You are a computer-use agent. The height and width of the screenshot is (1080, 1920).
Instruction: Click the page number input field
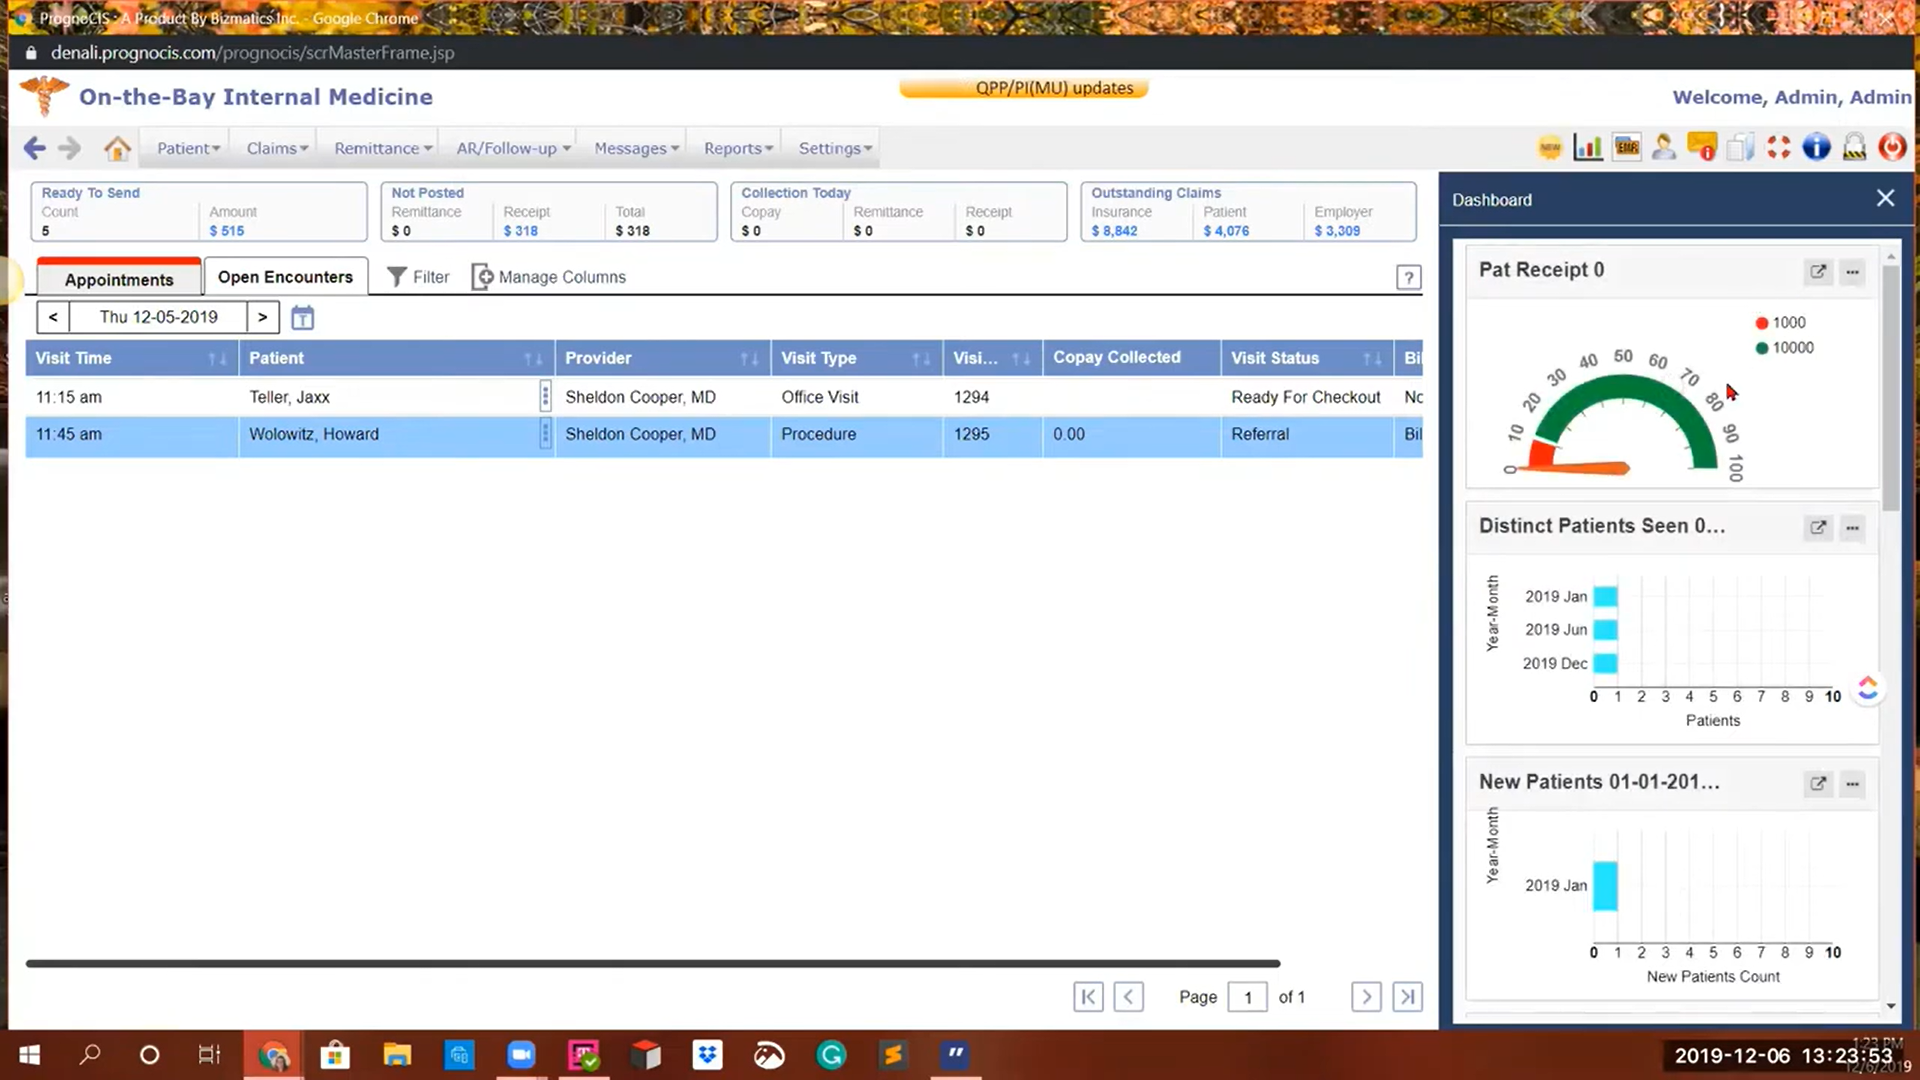tap(1247, 997)
